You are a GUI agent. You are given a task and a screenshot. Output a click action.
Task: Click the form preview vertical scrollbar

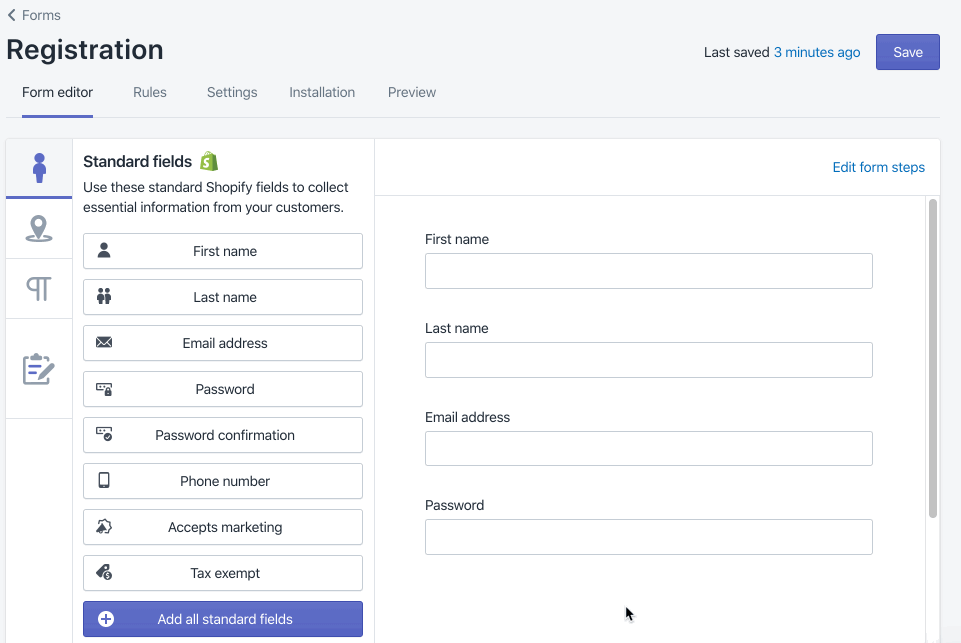(x=933, y=358)
